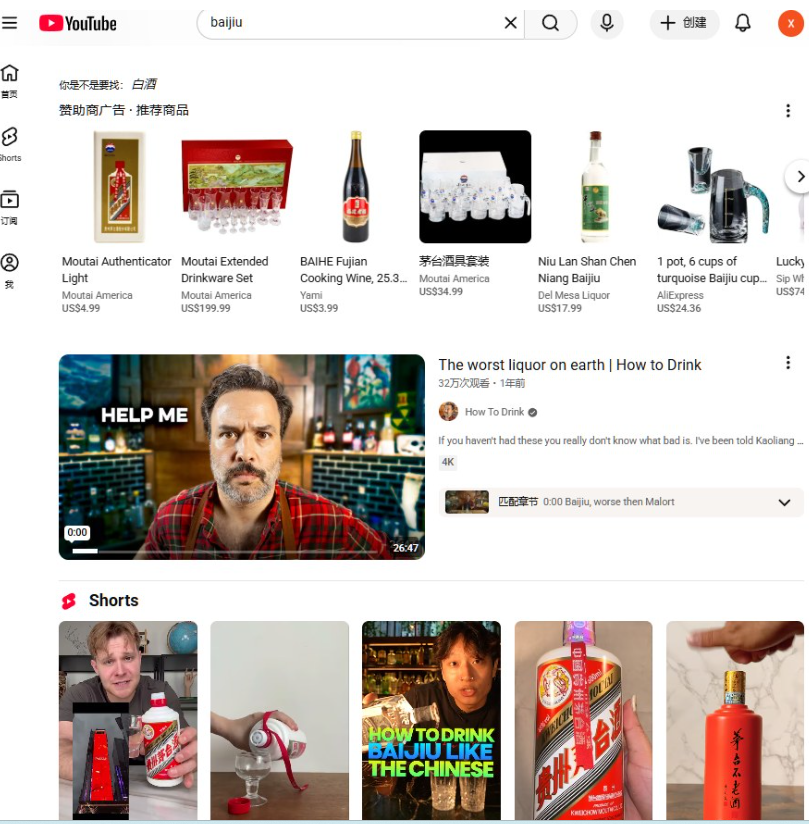Click the video title The worst liquor
The width and height of the screenshot is (809, 824).
pyautogui.click(x=570, y=365)
